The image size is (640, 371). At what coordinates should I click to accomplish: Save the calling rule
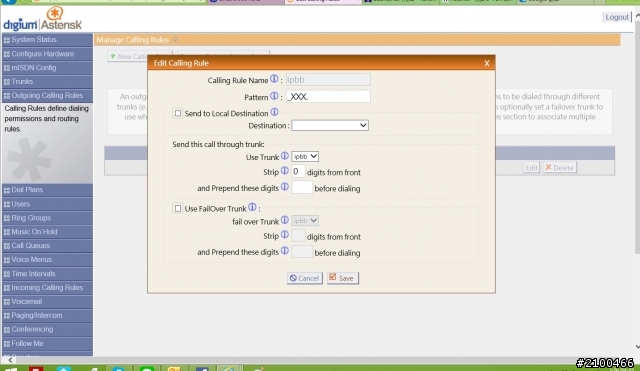[x=343, y=278]
